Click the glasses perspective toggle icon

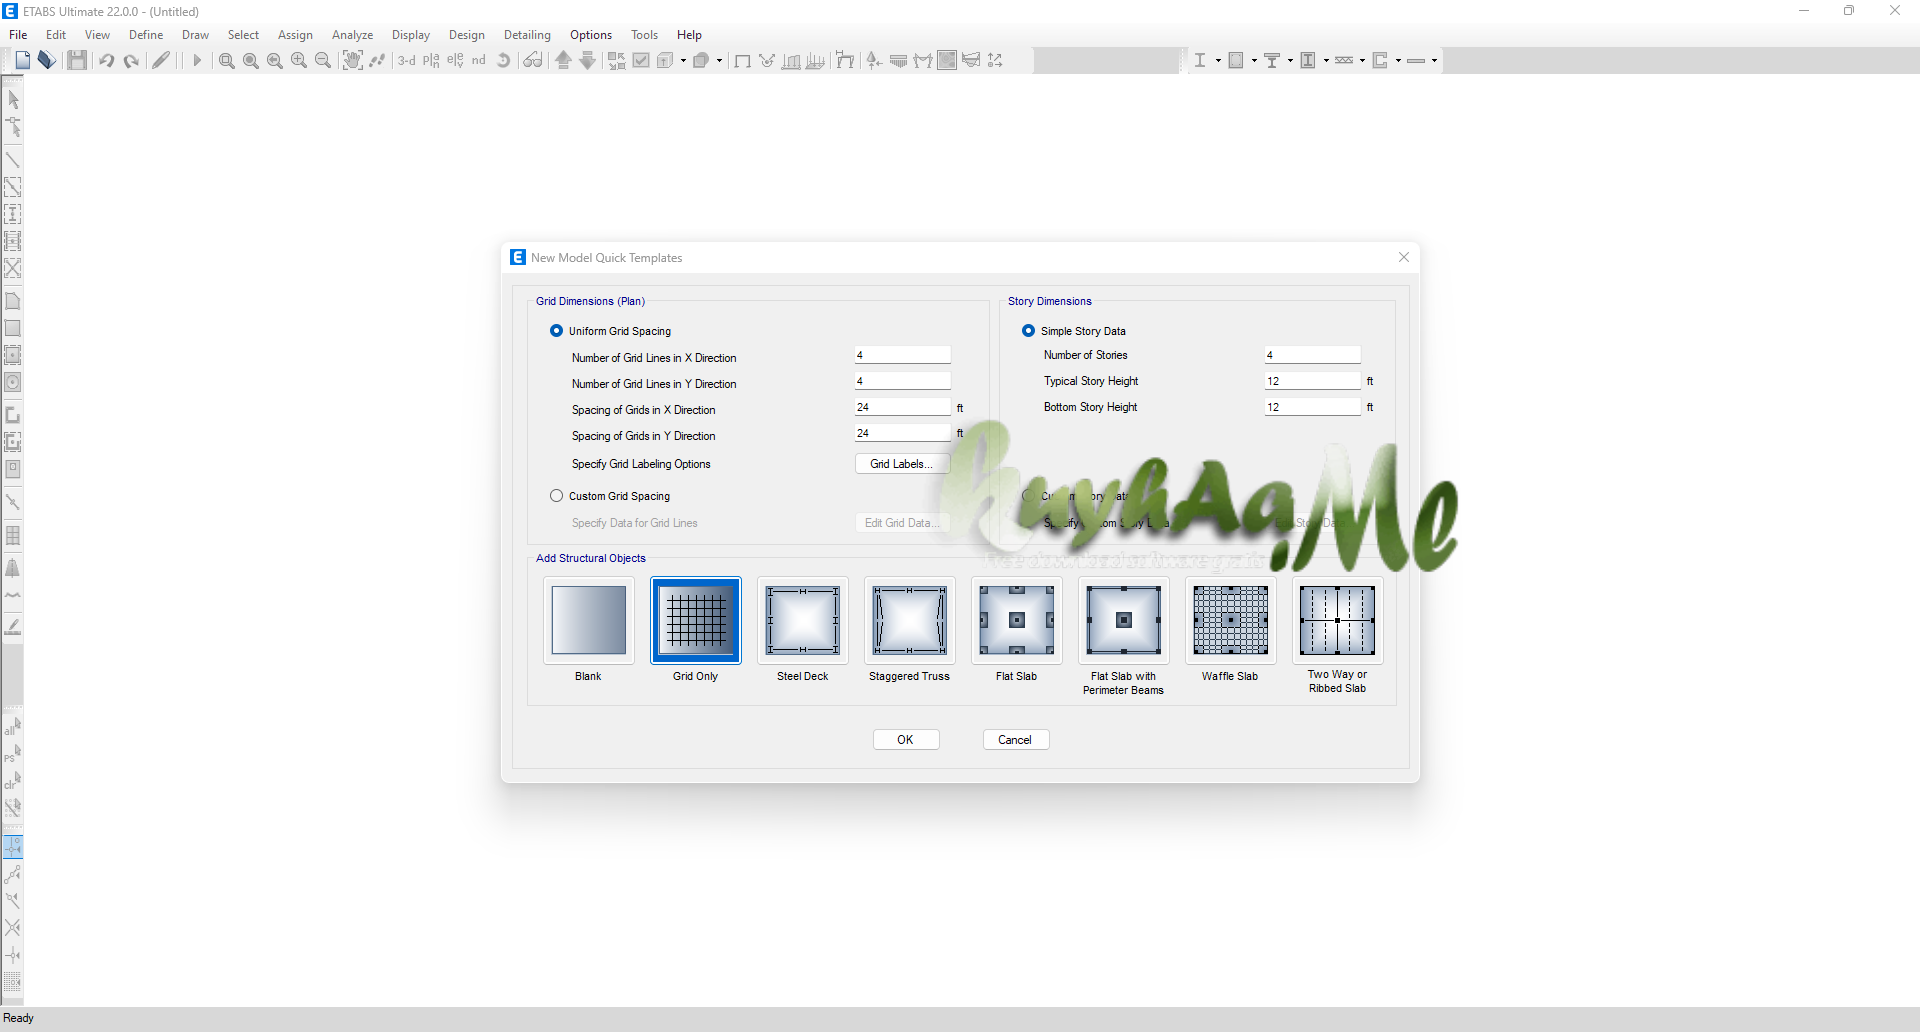click(x=533, y=60)
